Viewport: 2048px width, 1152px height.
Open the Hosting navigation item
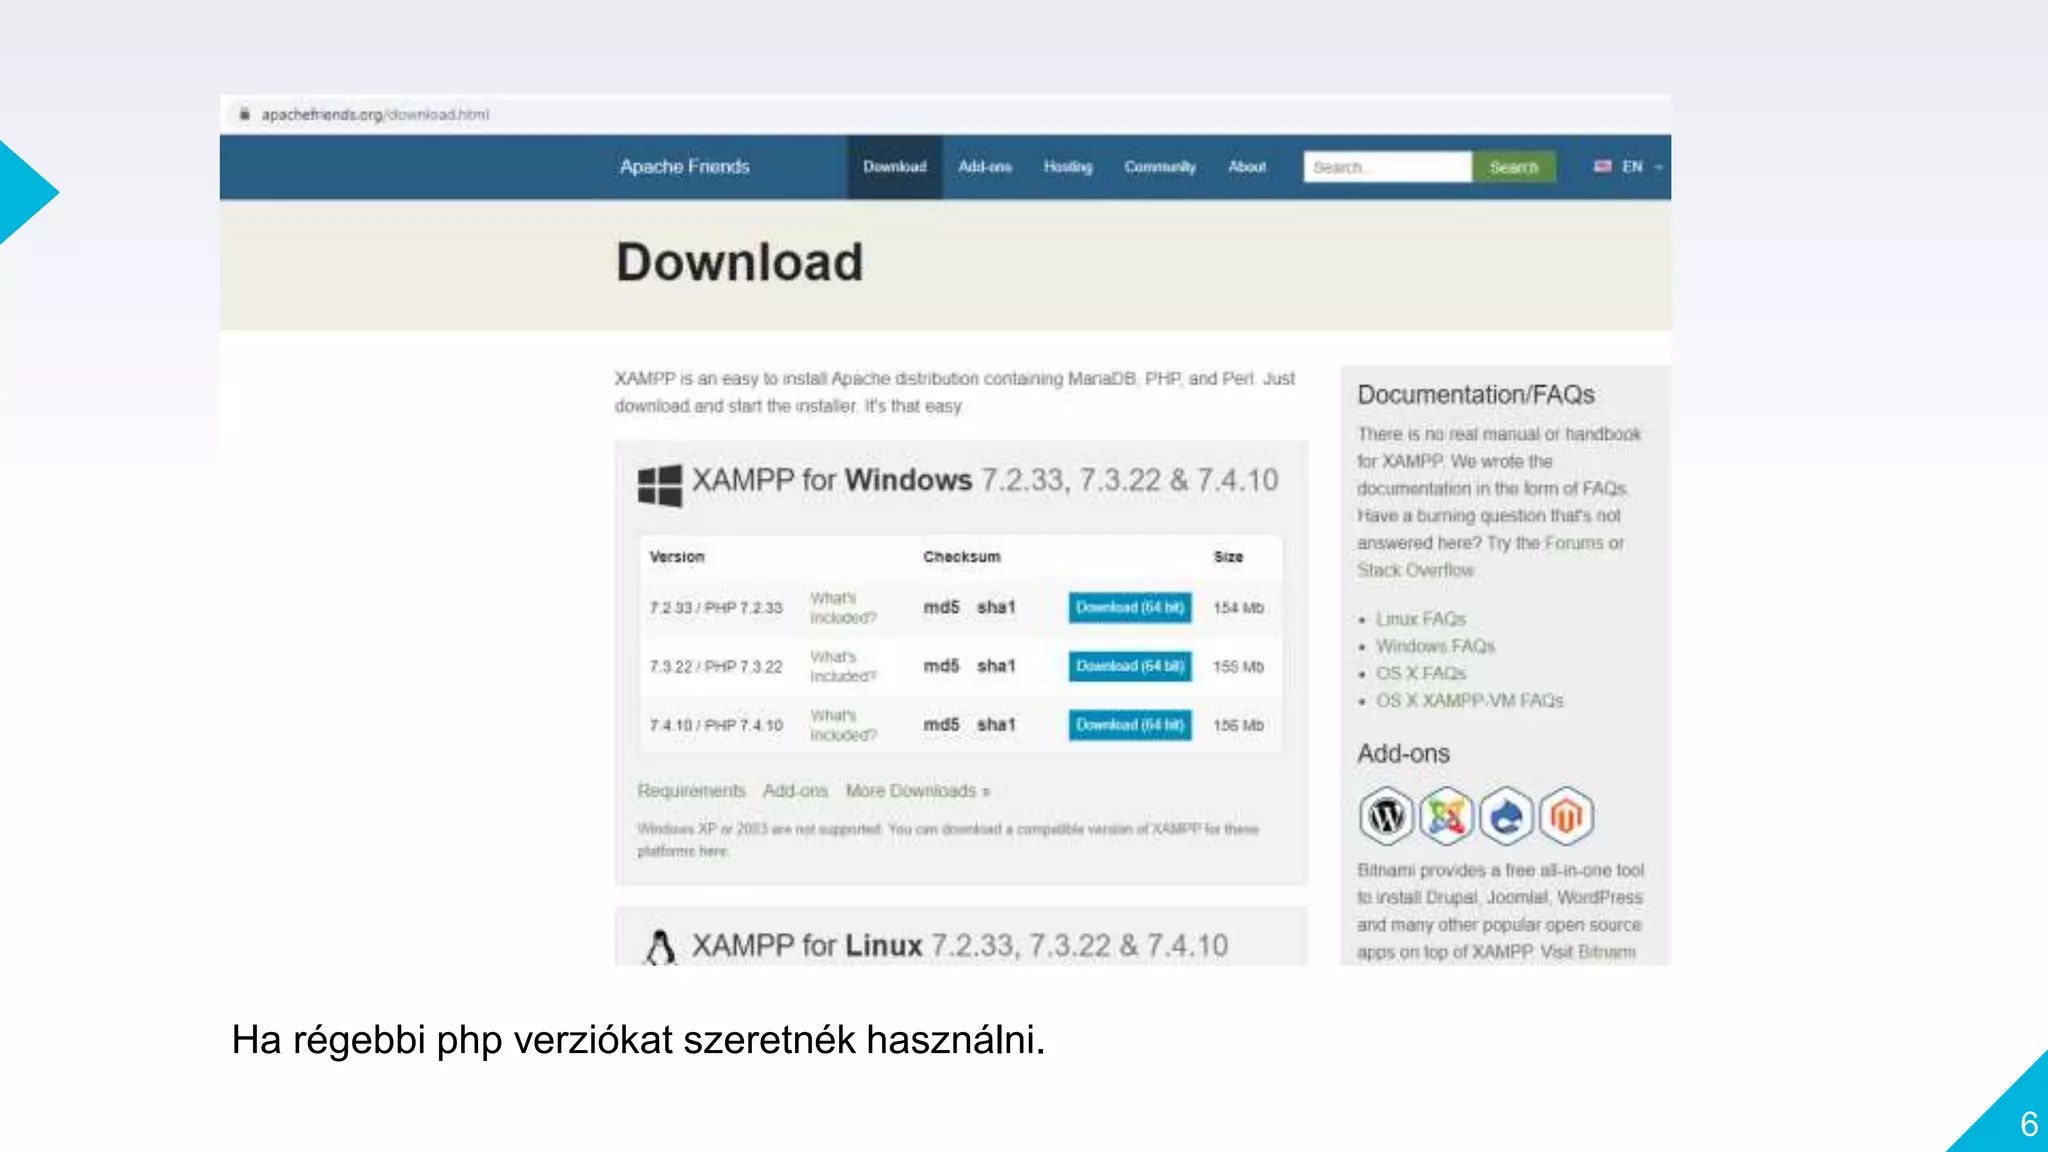pyautogui.click(x=1068, y=167)
